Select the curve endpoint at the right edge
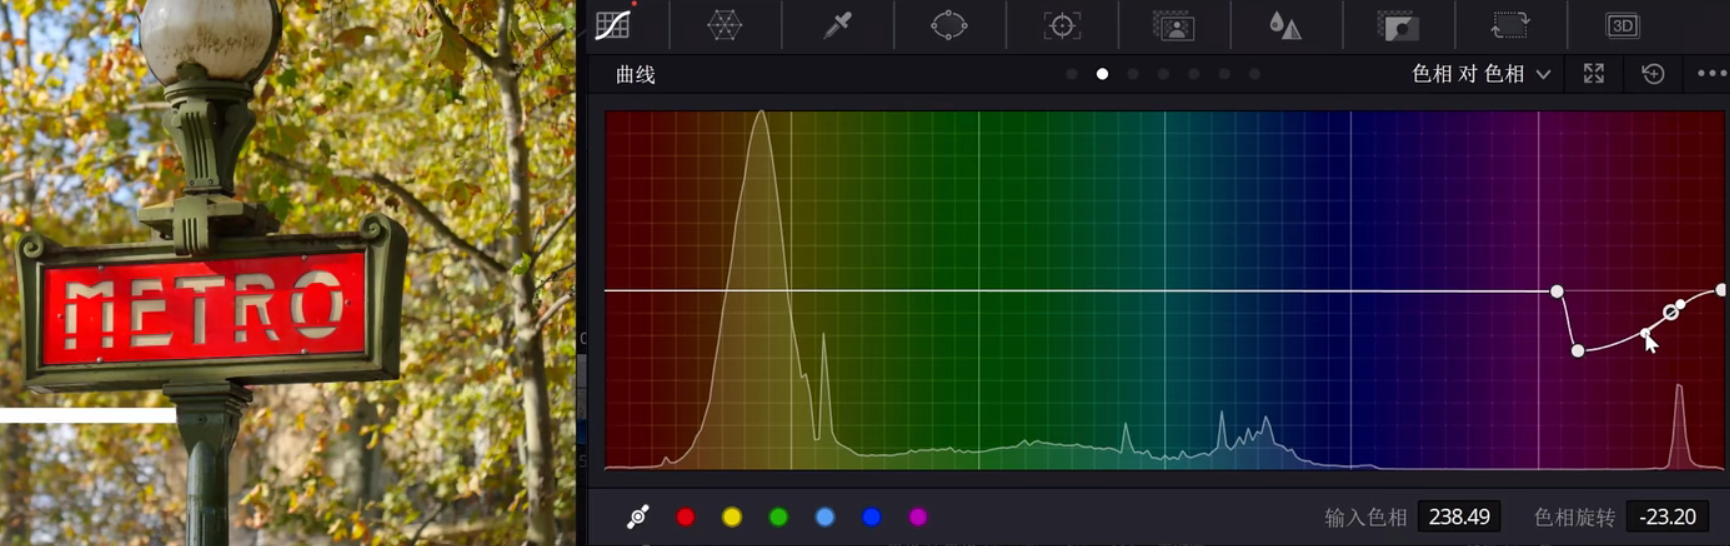 [1721, 290]
